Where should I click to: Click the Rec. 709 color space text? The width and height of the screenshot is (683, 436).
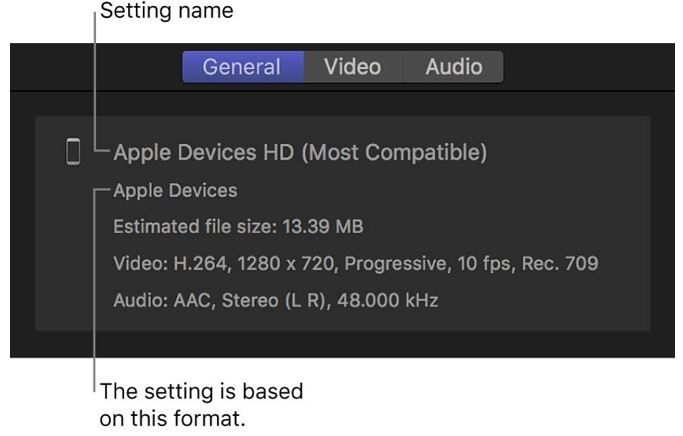pyautogui.click(x=560, y=263)
